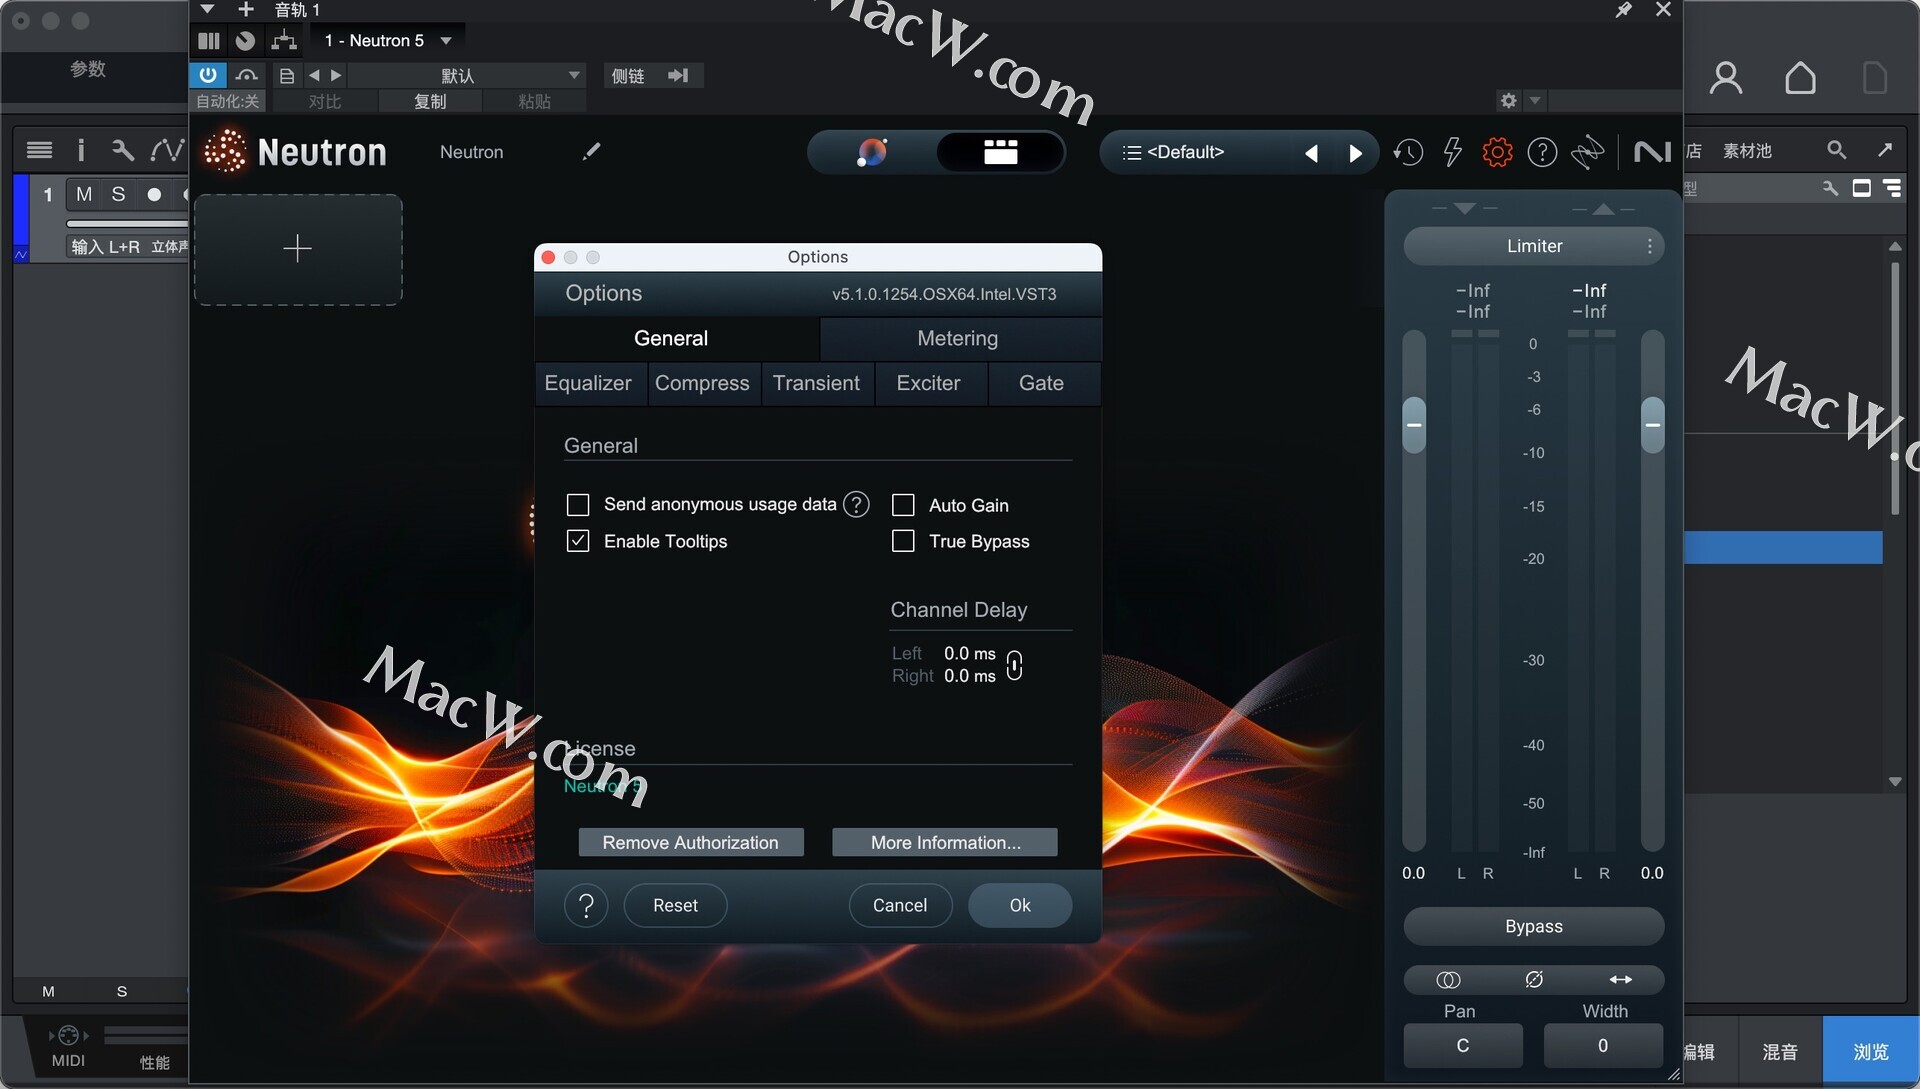Go to the next Neutron preset arrow

[1355, 153]
